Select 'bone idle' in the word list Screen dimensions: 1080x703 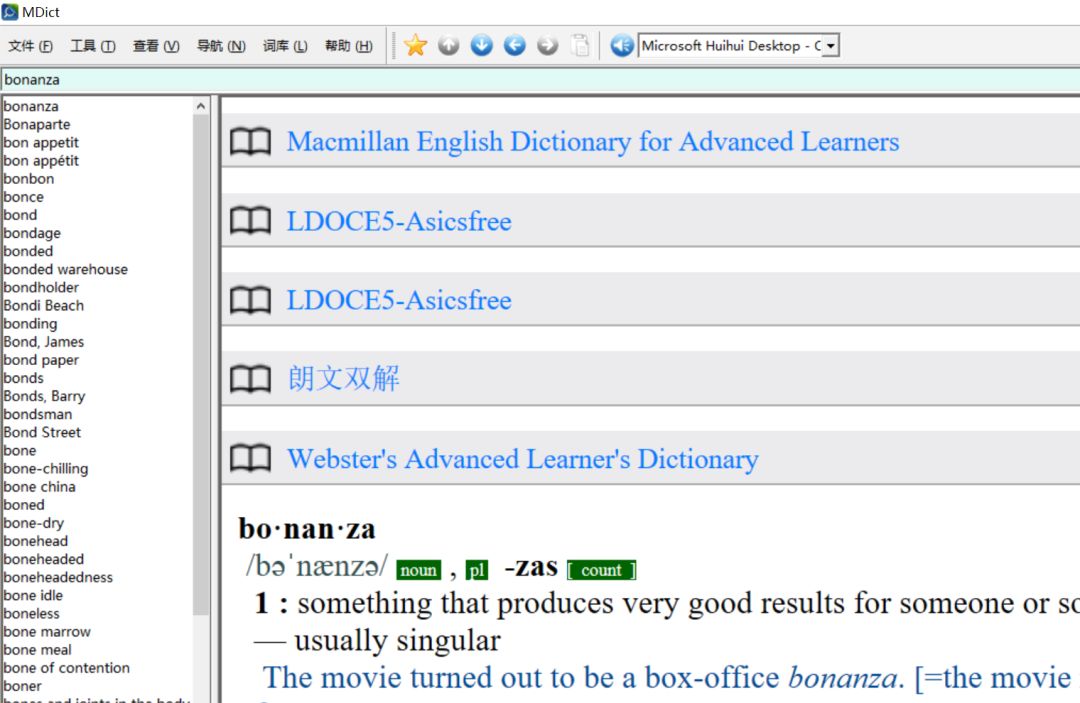click(33, 596)
